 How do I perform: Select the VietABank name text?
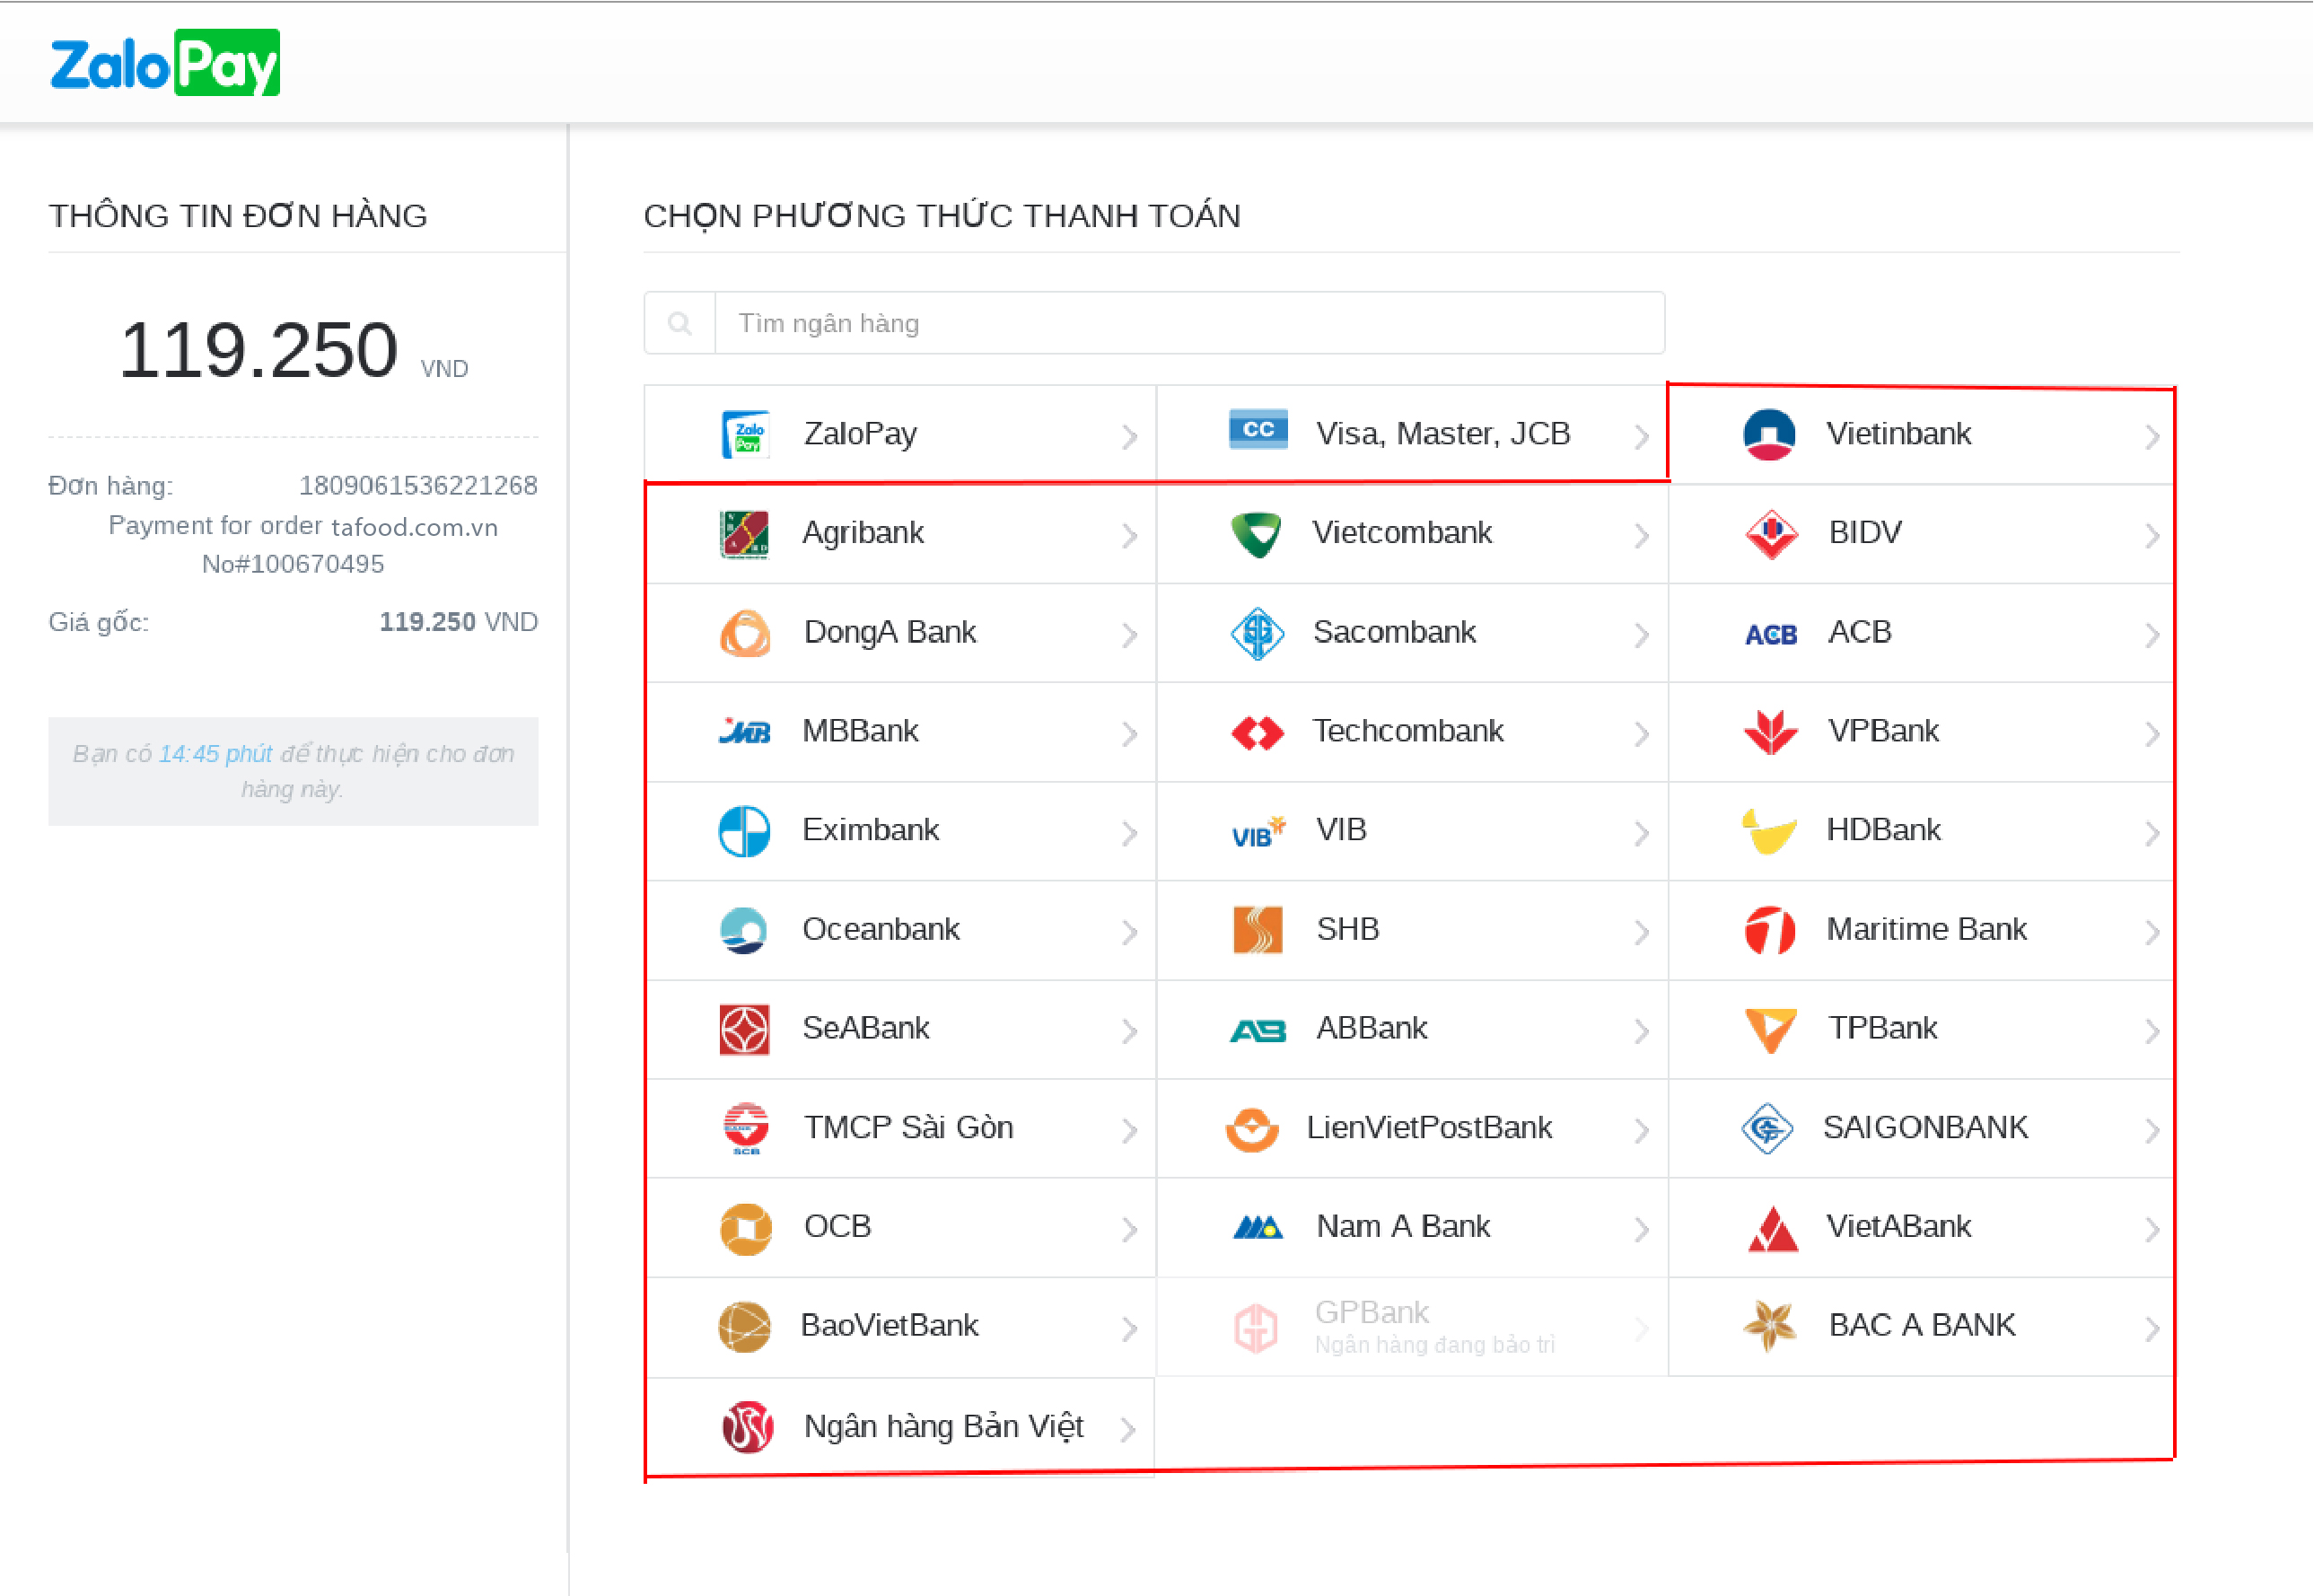[x=1899, y=1227]
